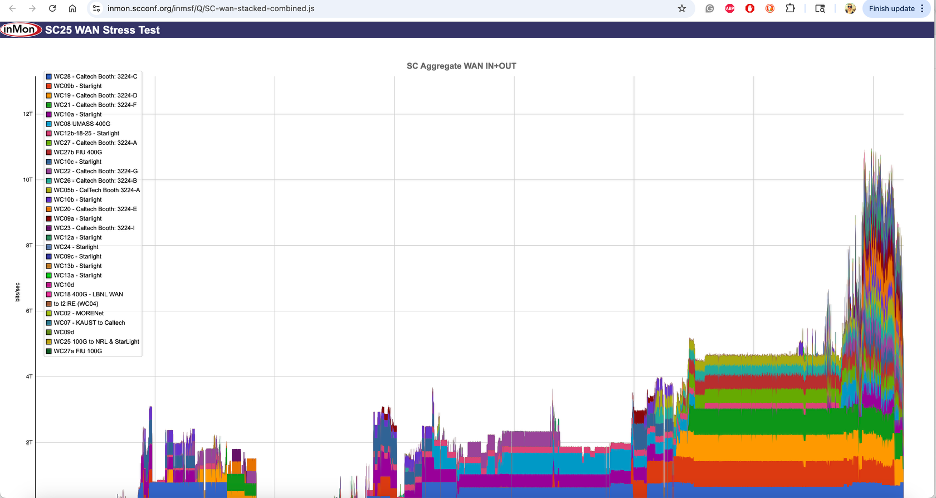Viewport: 936px width, 498px height.
Task: Click the WC18 400G - LBNL WAN swatch
Action: [x=49, y=294]
